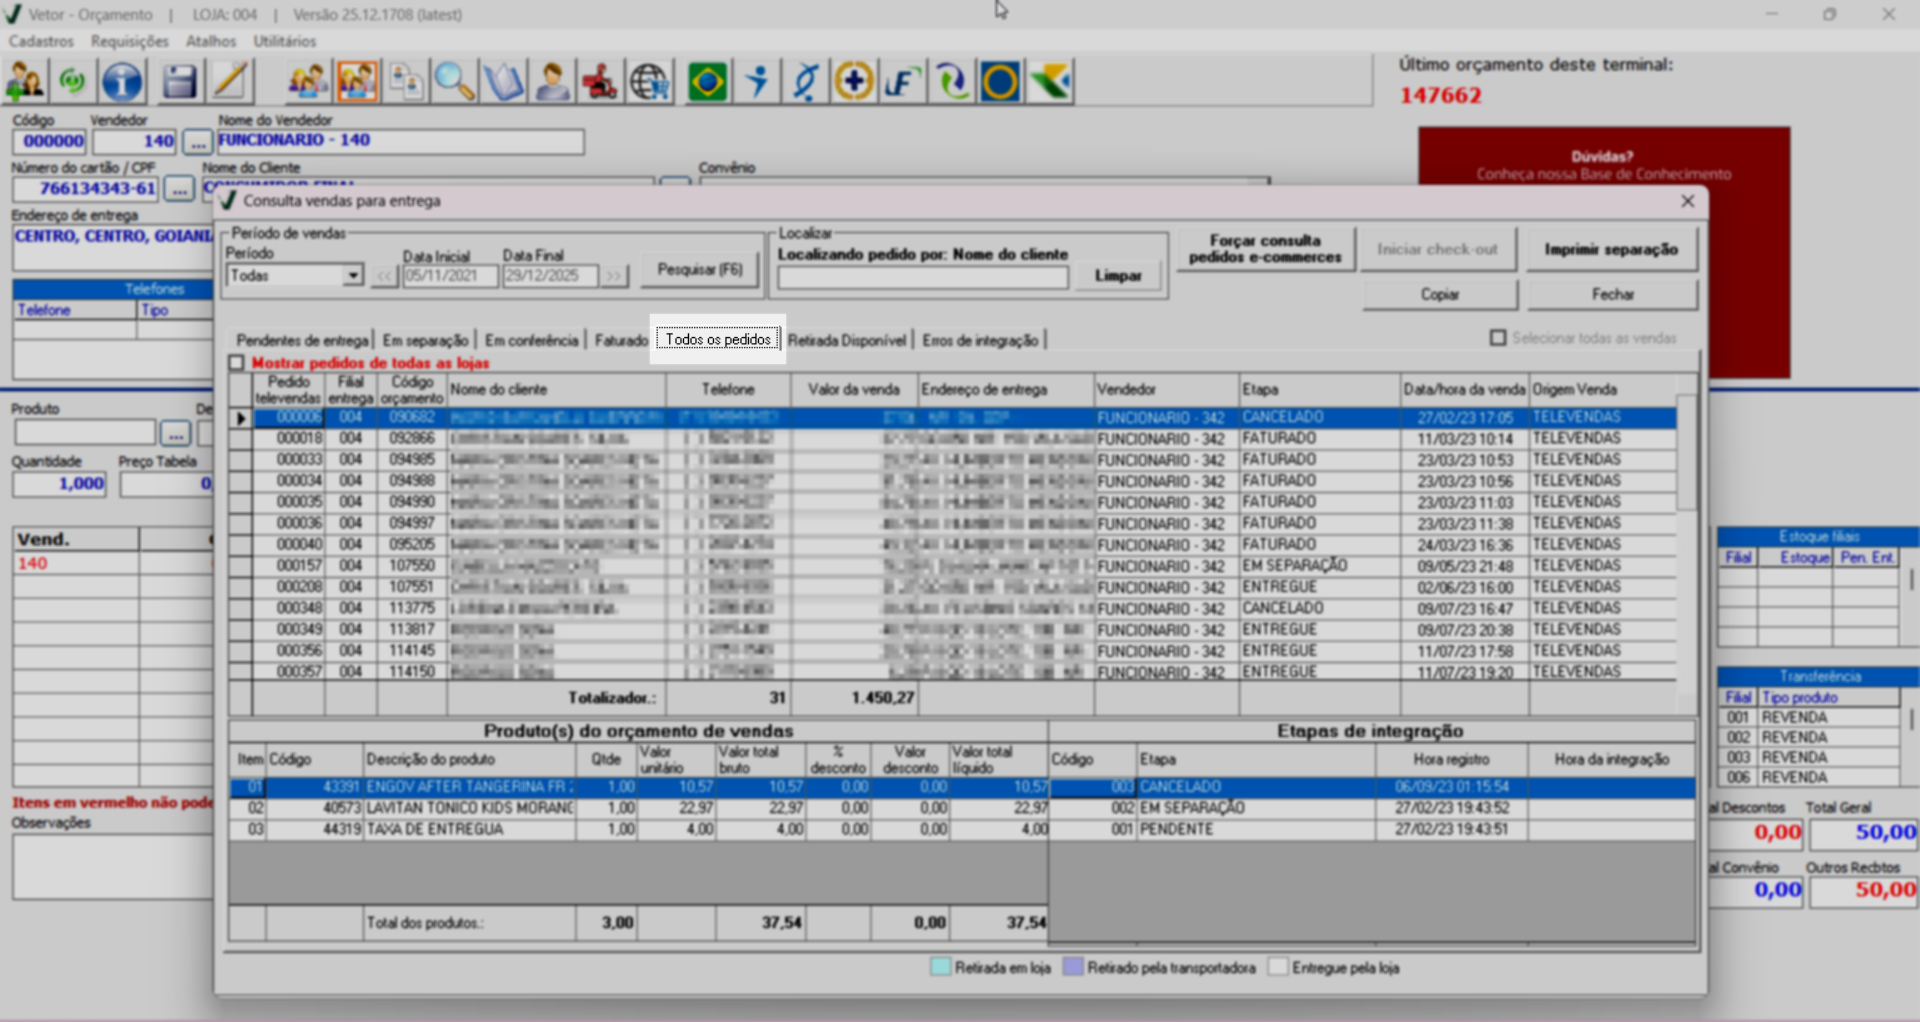Open lookup button beside card/CPF number
1920x1022 pixels.
[179, 189]
